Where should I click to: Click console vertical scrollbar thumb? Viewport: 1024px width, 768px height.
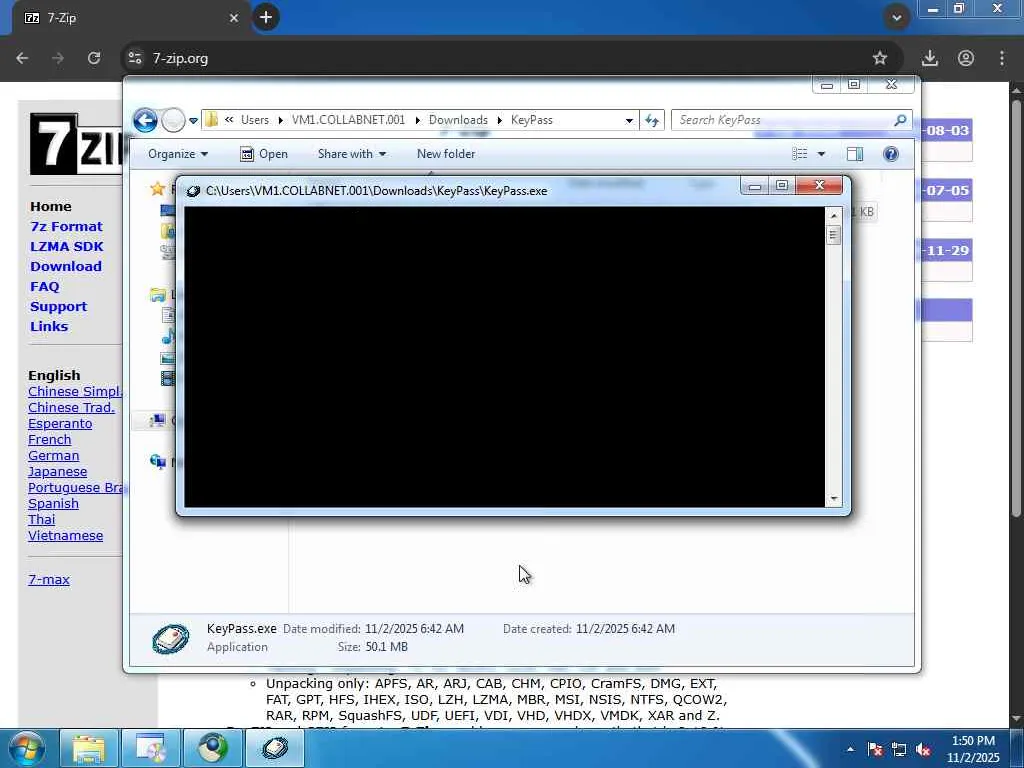tap(833, 235)
